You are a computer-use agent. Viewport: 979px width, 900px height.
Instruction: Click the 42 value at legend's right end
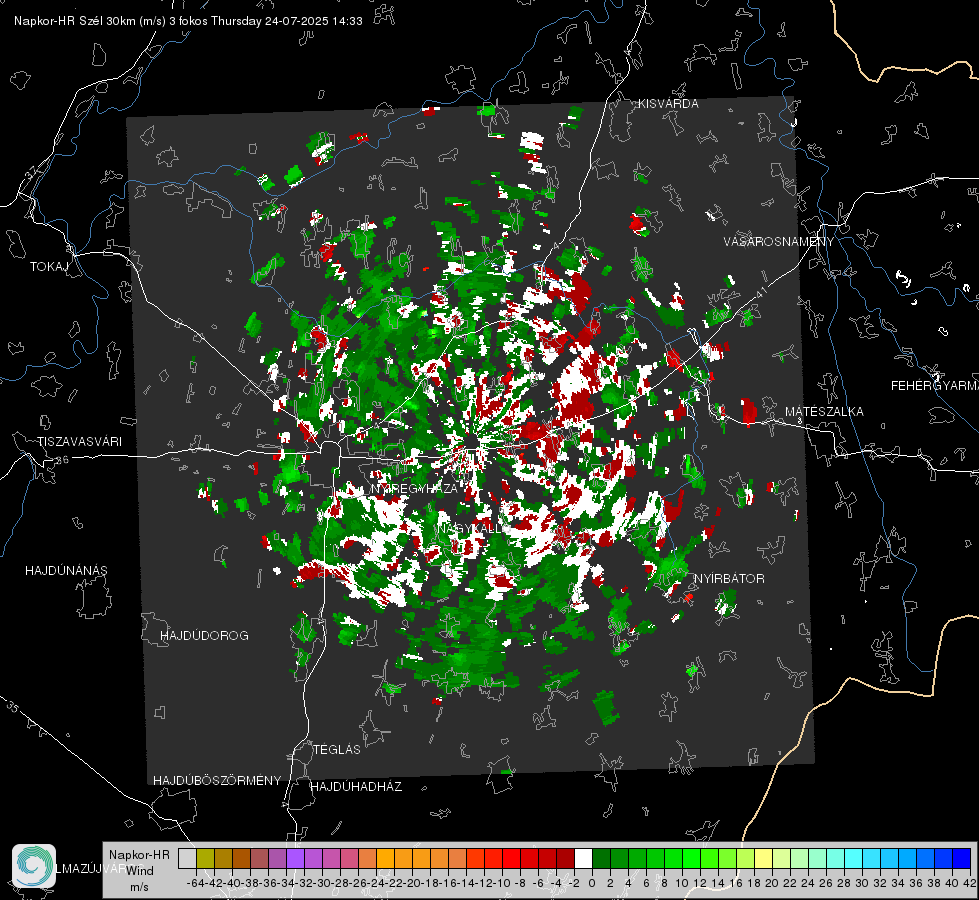pyautogui.click(x=969, y=883)
